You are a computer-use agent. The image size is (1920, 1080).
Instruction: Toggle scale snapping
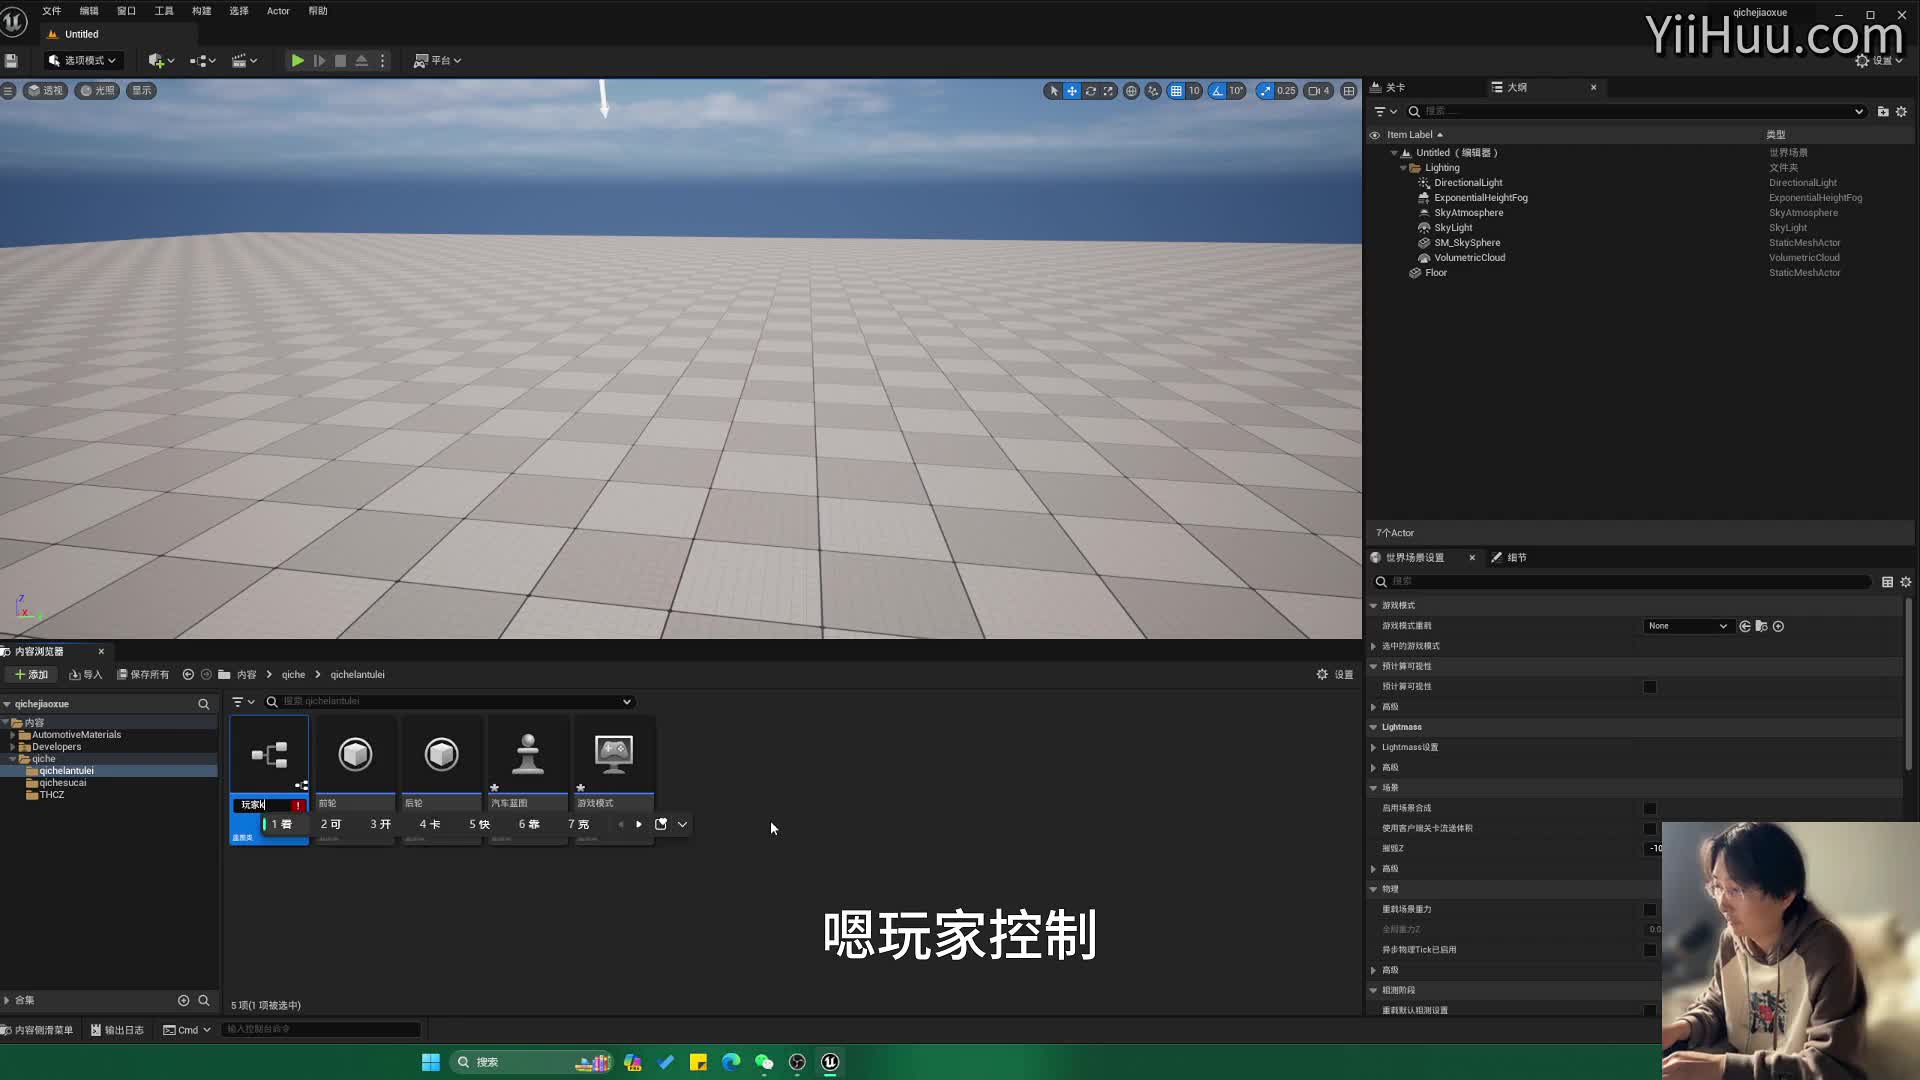pos(1266,91)
